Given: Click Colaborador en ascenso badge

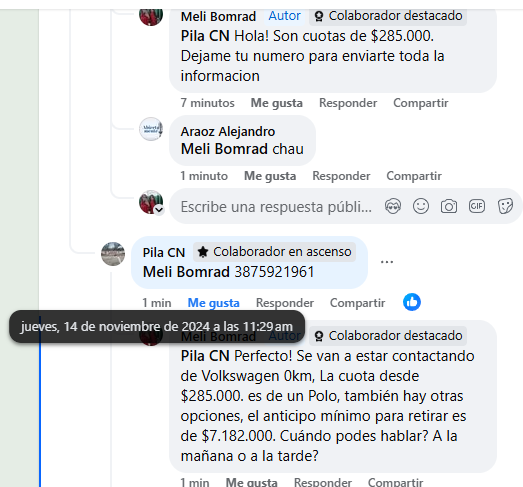Looking at the screenshot, I should pyautogui.click(x=275, y=252).
